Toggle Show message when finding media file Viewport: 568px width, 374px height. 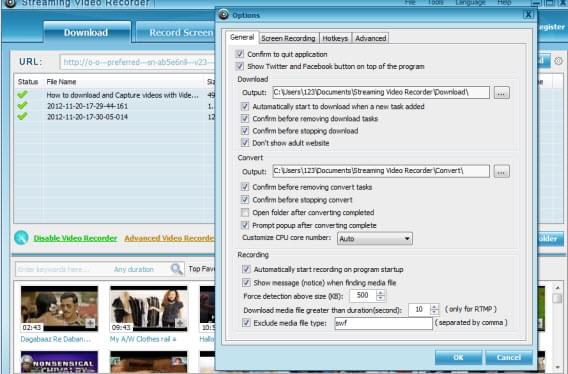[x=246, y=283]
